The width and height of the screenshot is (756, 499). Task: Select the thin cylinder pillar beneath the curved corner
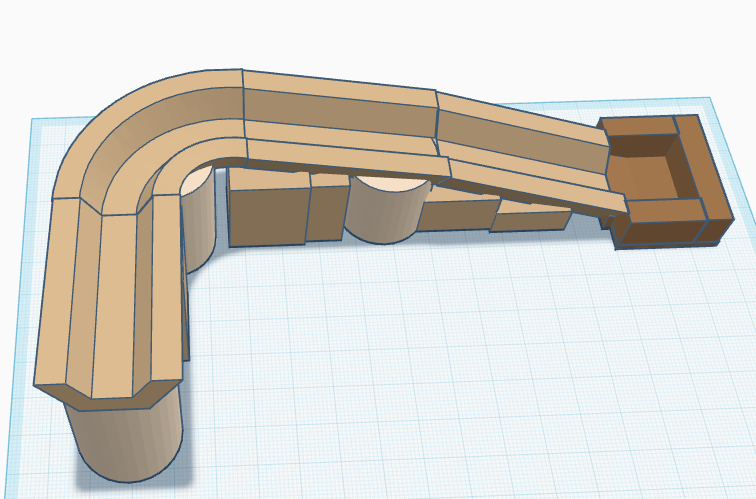[x=199, y=217]
